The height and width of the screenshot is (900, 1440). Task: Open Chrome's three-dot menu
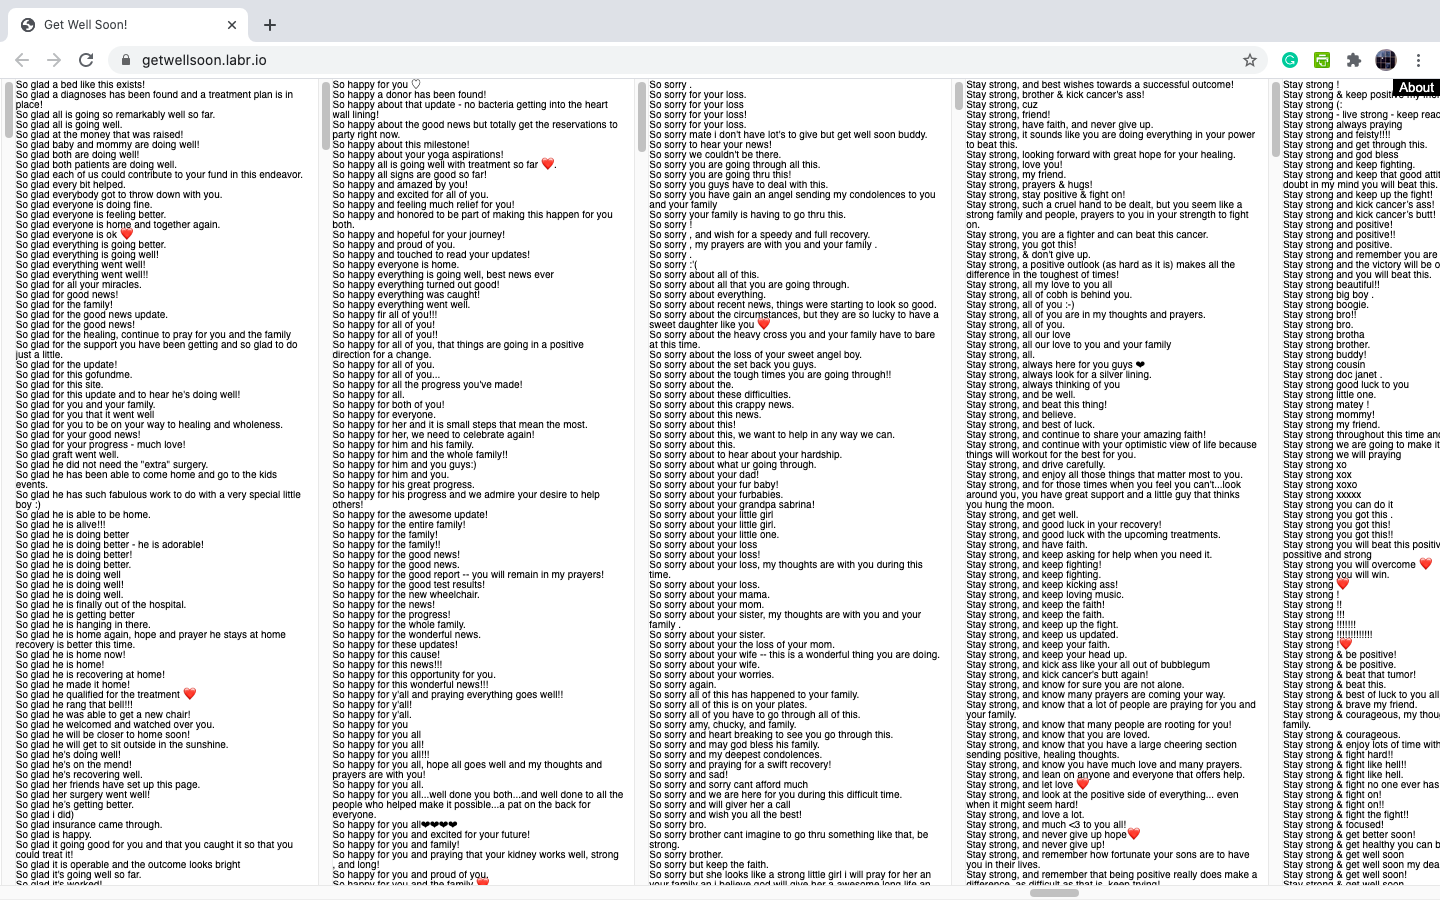pos(1418,60)
